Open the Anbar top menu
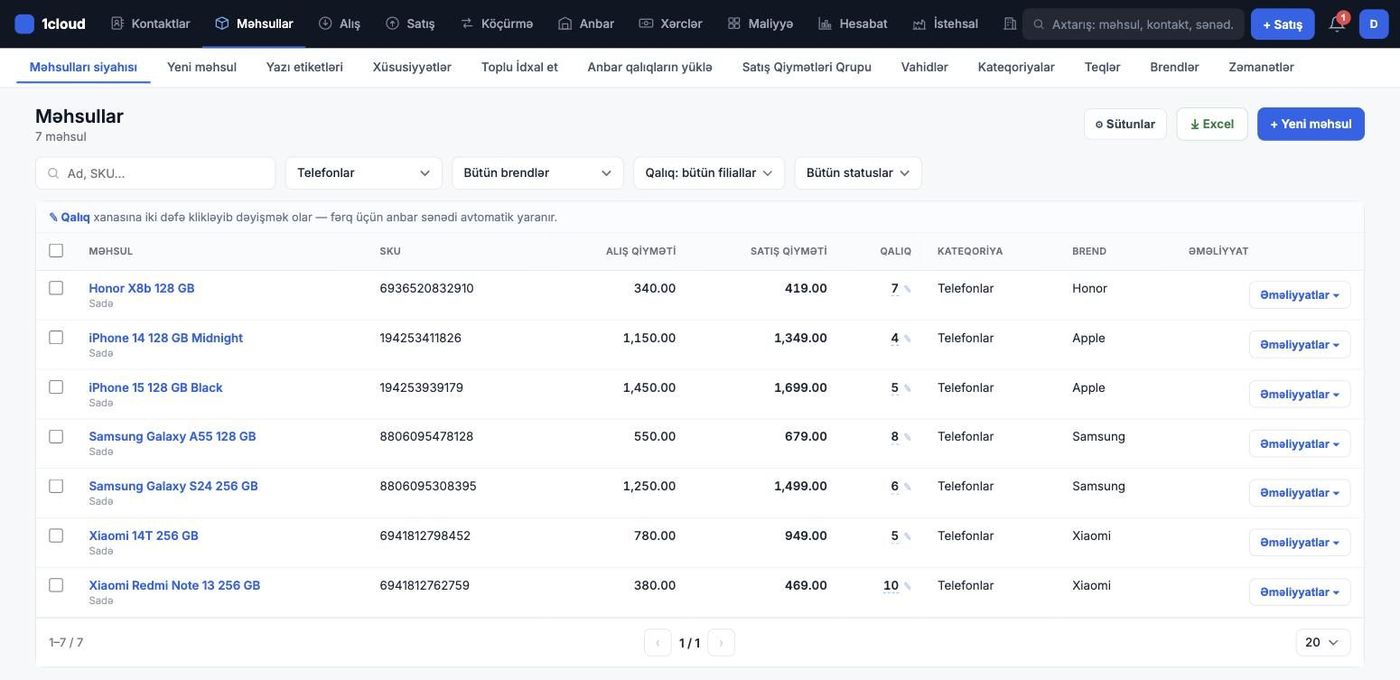This screenshot has width=1400, height=680. coord(586,23)
